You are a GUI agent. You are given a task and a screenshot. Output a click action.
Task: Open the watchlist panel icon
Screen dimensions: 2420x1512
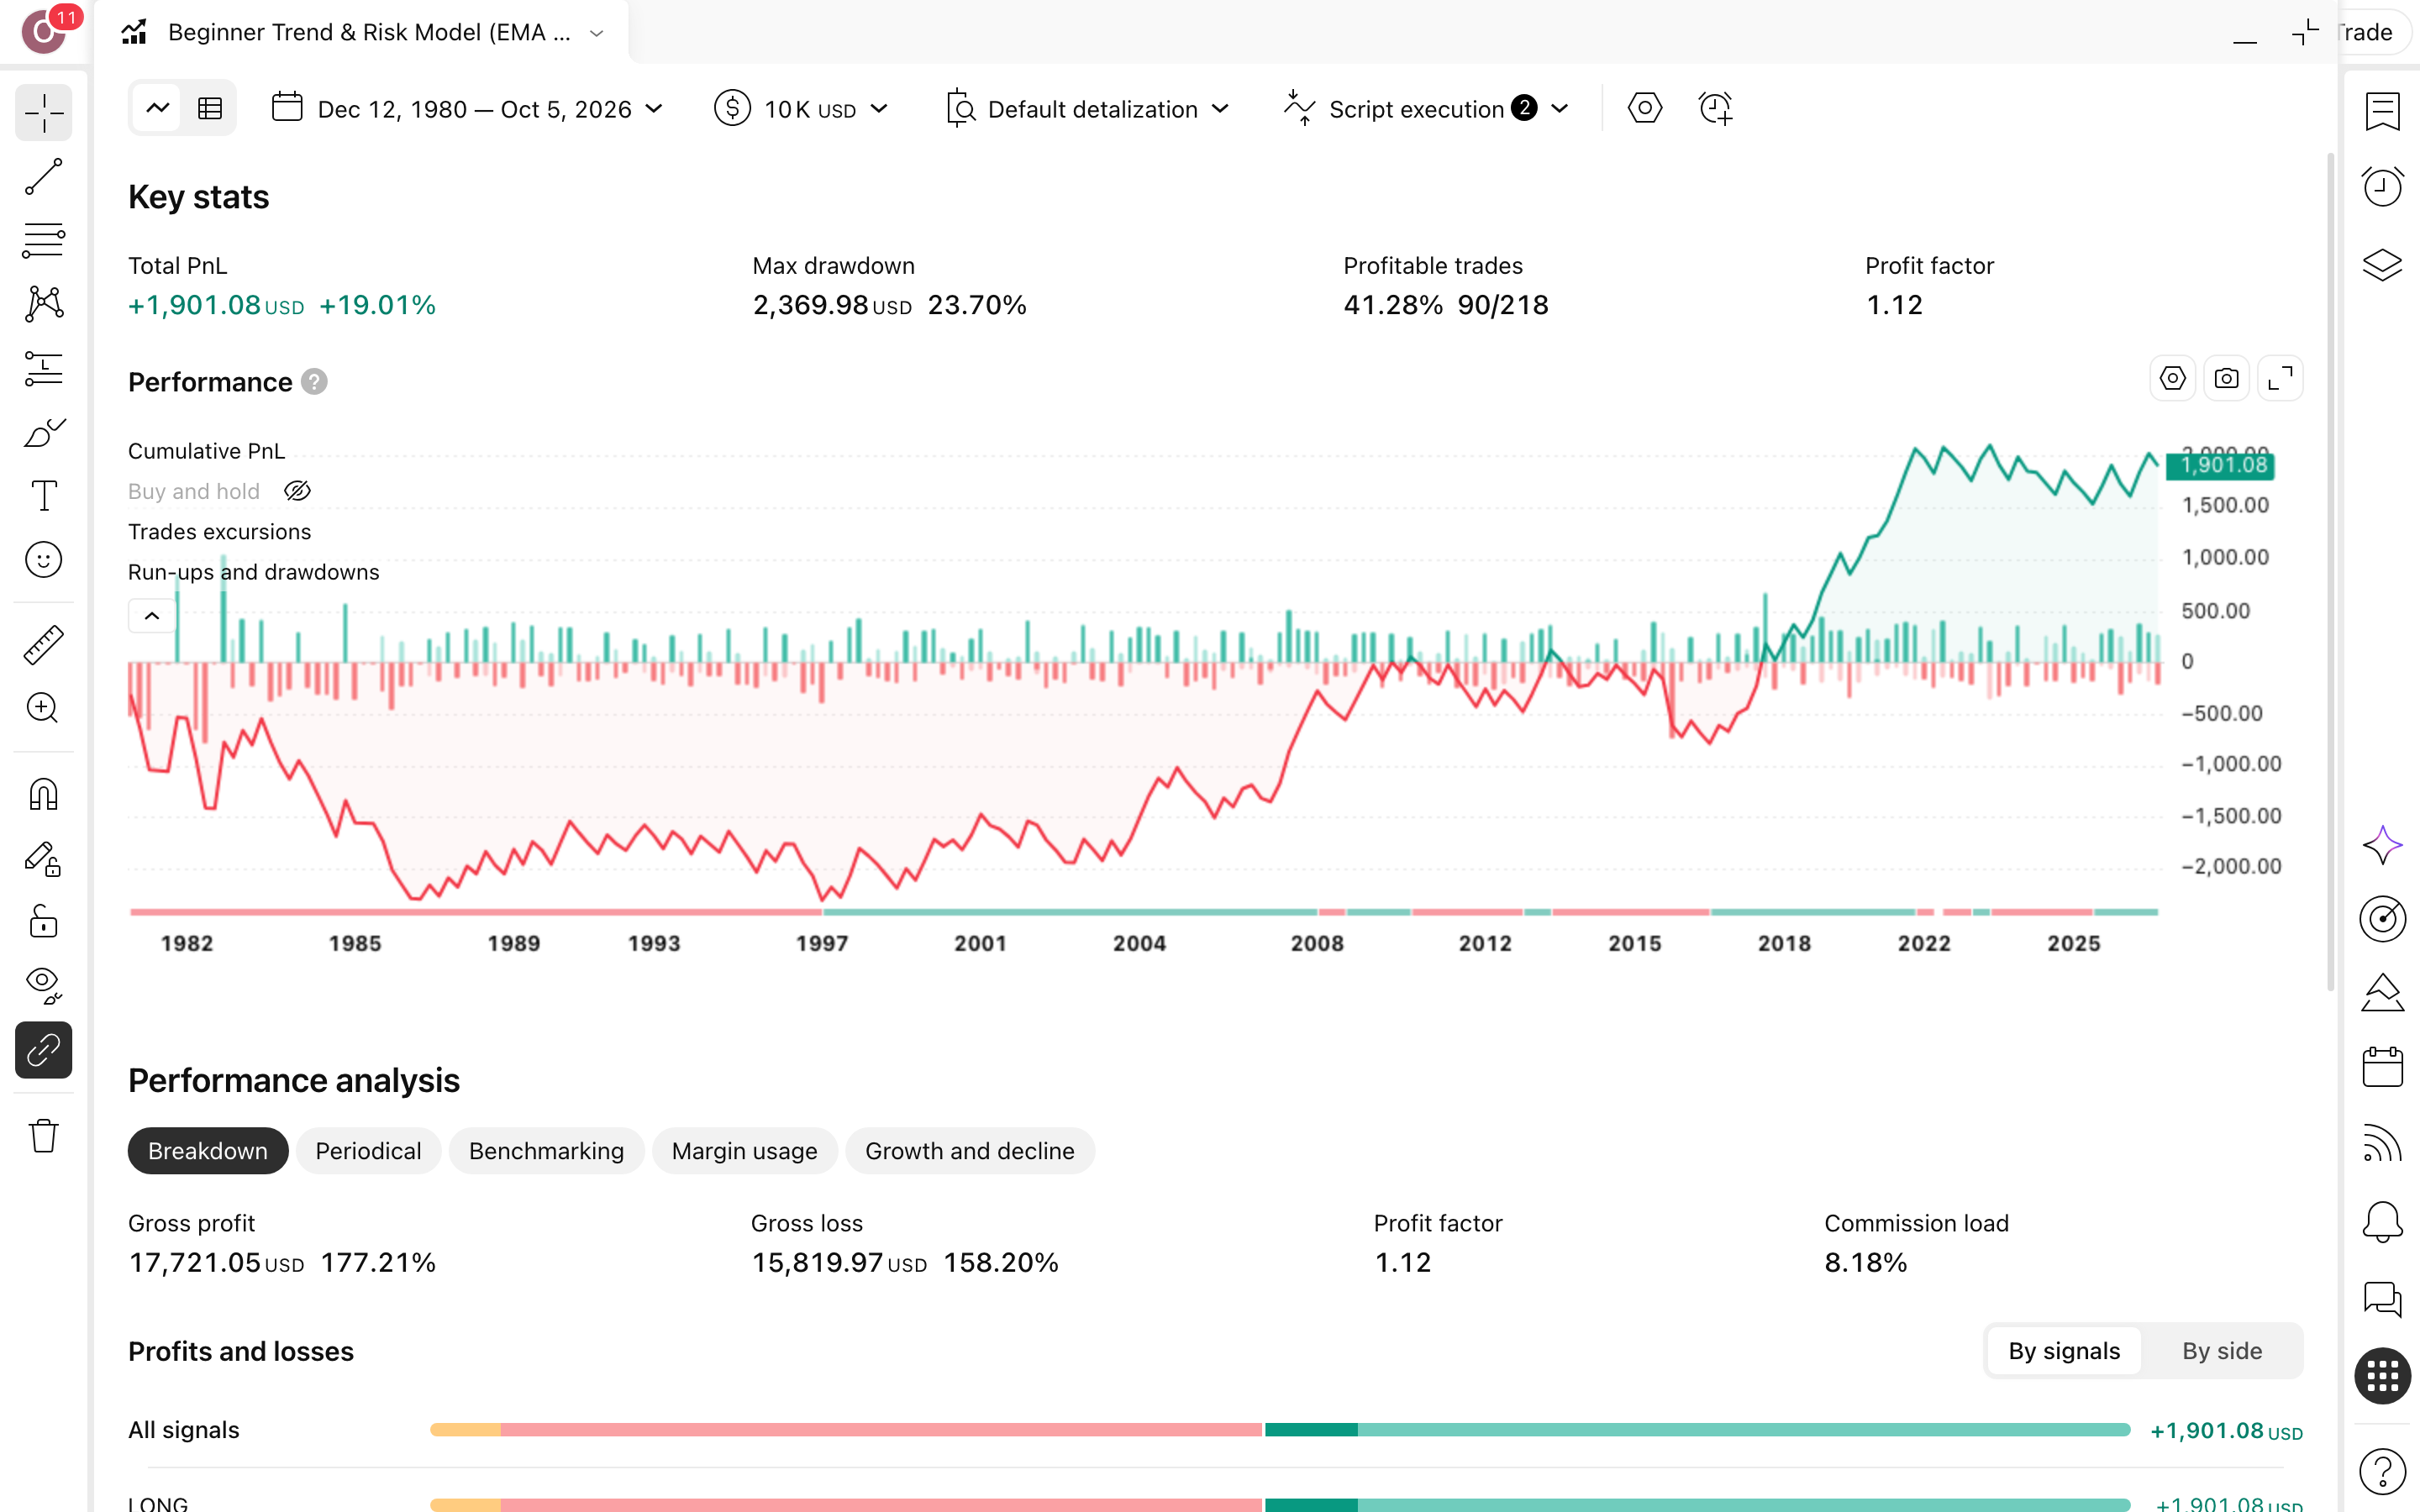[2382, 111]
